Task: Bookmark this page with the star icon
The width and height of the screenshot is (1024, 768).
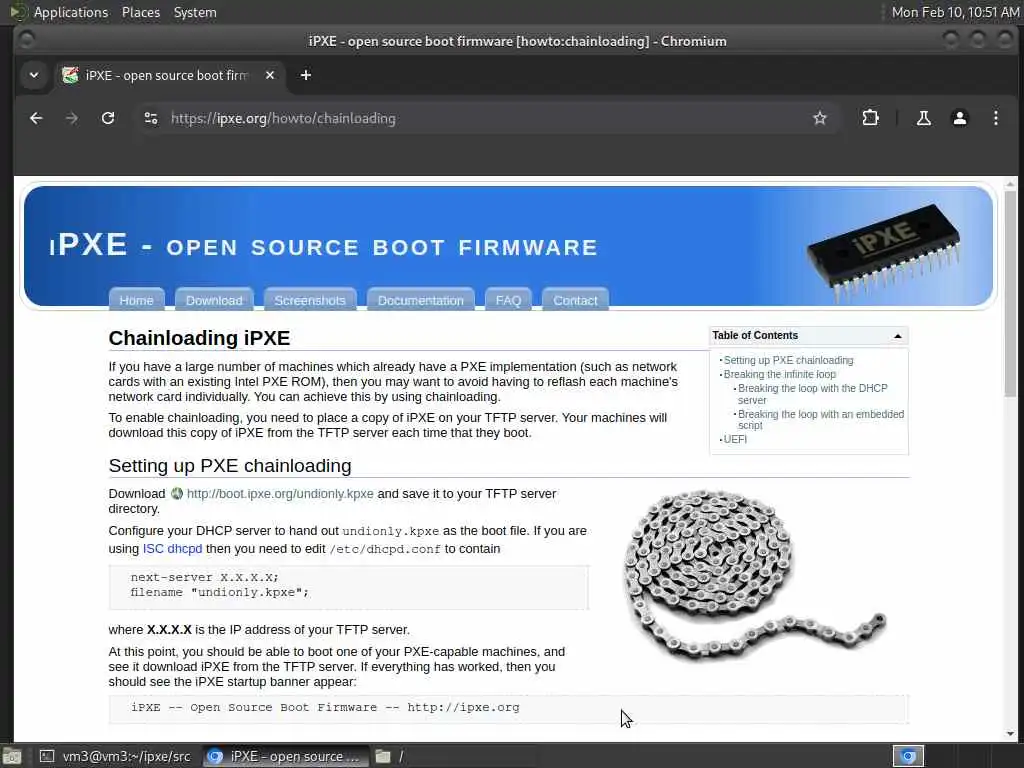Action: tap(820, 118)
